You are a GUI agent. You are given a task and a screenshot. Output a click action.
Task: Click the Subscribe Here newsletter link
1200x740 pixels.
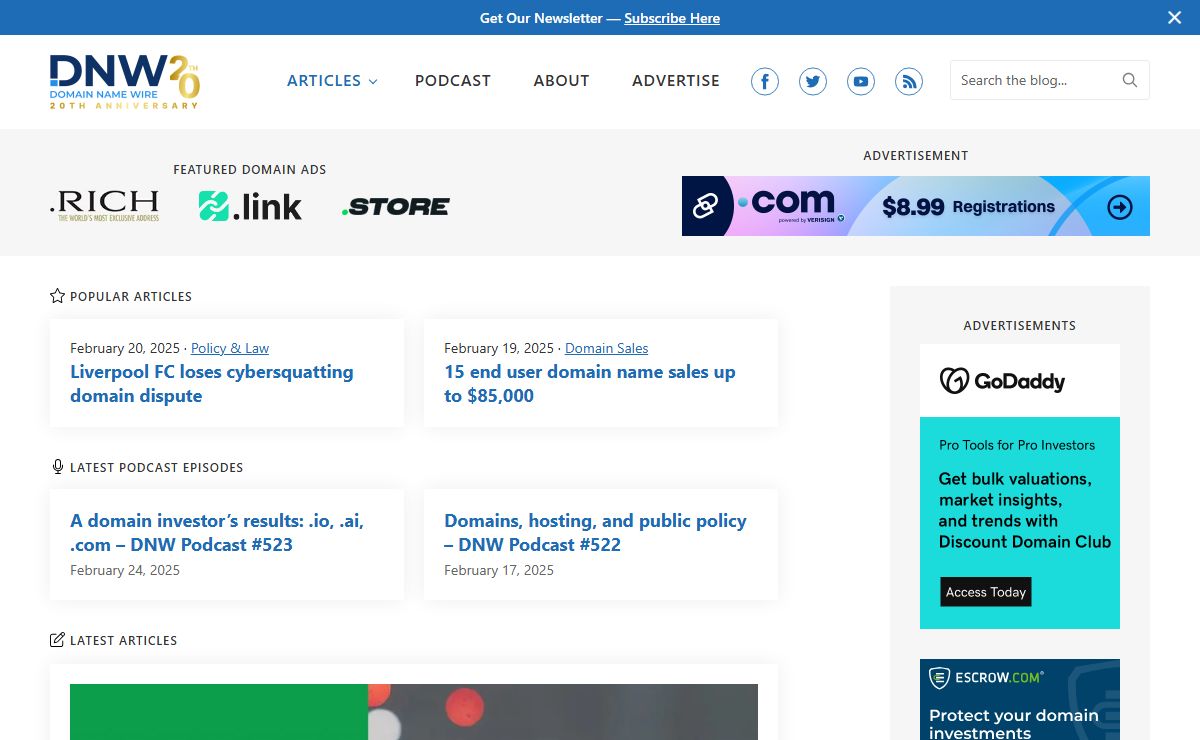672,18
